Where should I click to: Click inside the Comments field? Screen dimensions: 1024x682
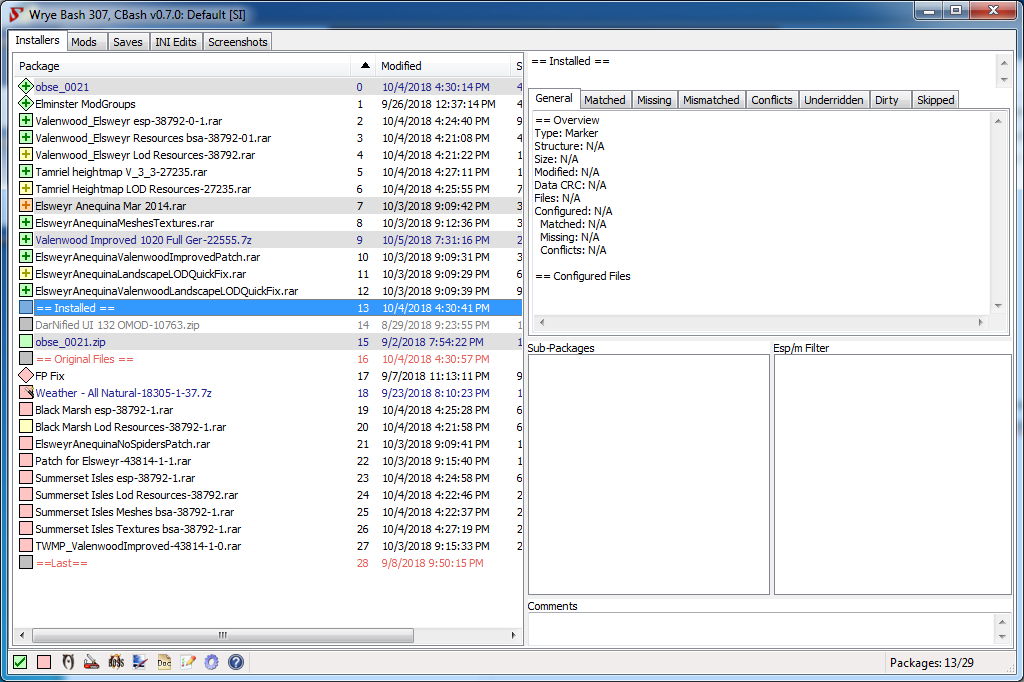pyautogui.click(x=760, y=625)
